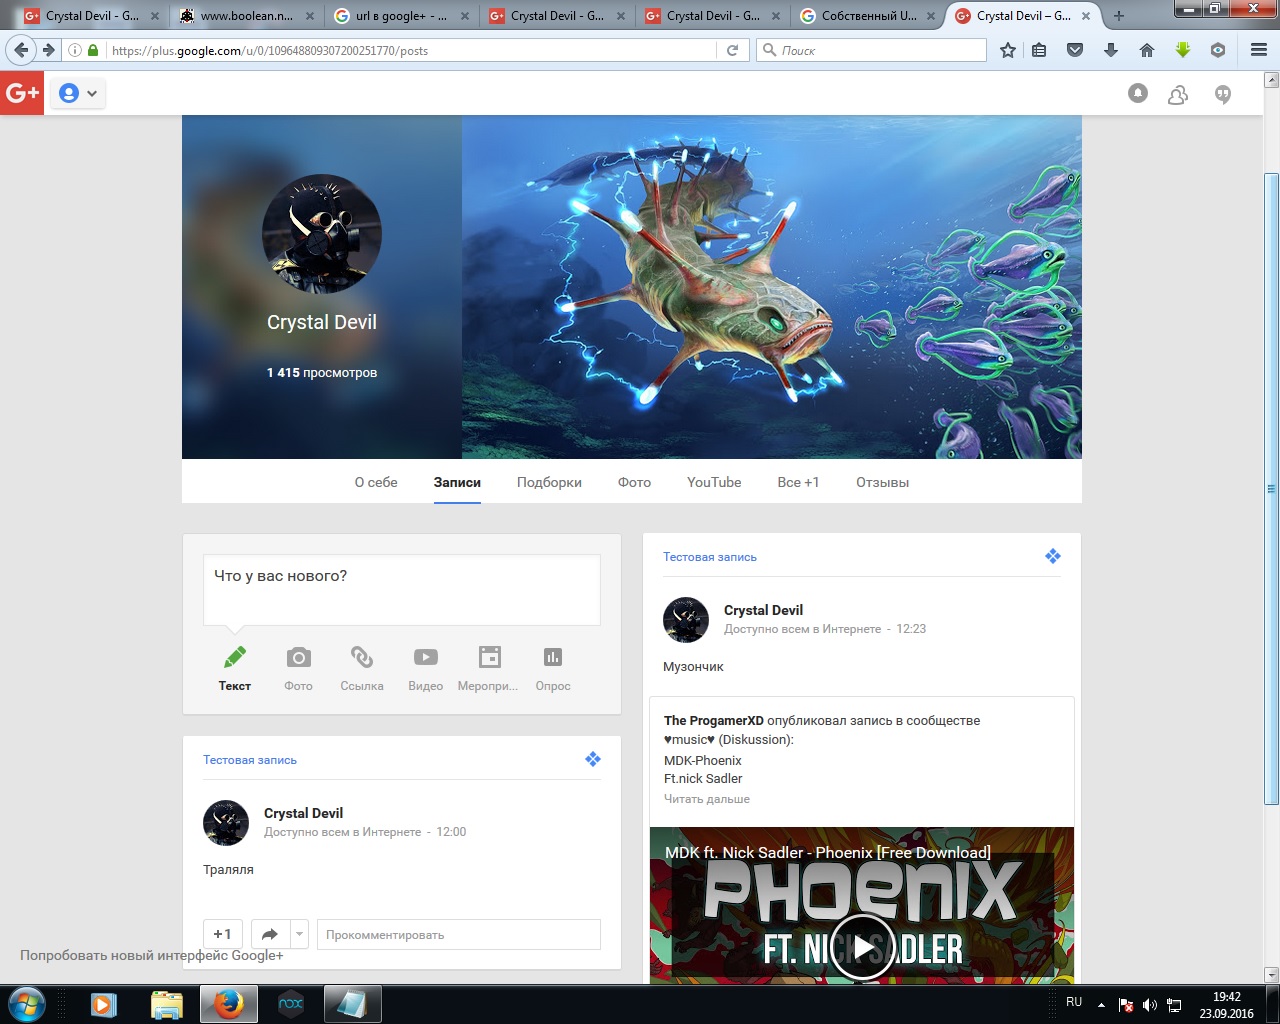Select the Photo camera post option
The image size is (1280, 1024).
(x=298, y=658)
